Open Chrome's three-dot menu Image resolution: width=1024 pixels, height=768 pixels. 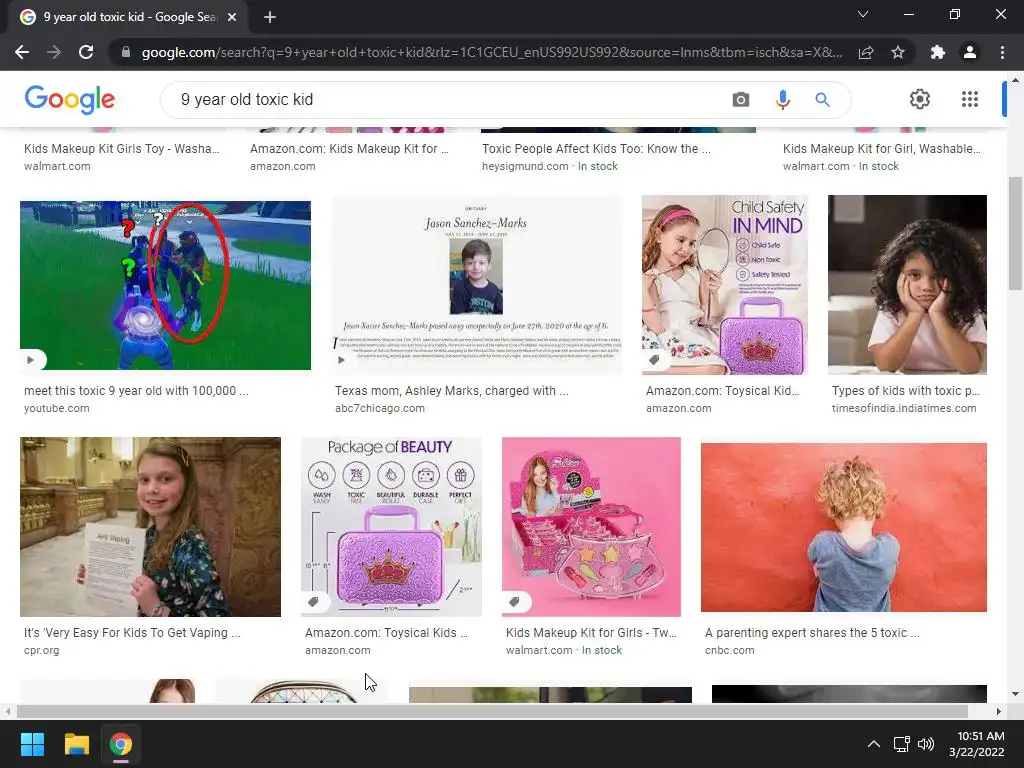point(1002,52)
